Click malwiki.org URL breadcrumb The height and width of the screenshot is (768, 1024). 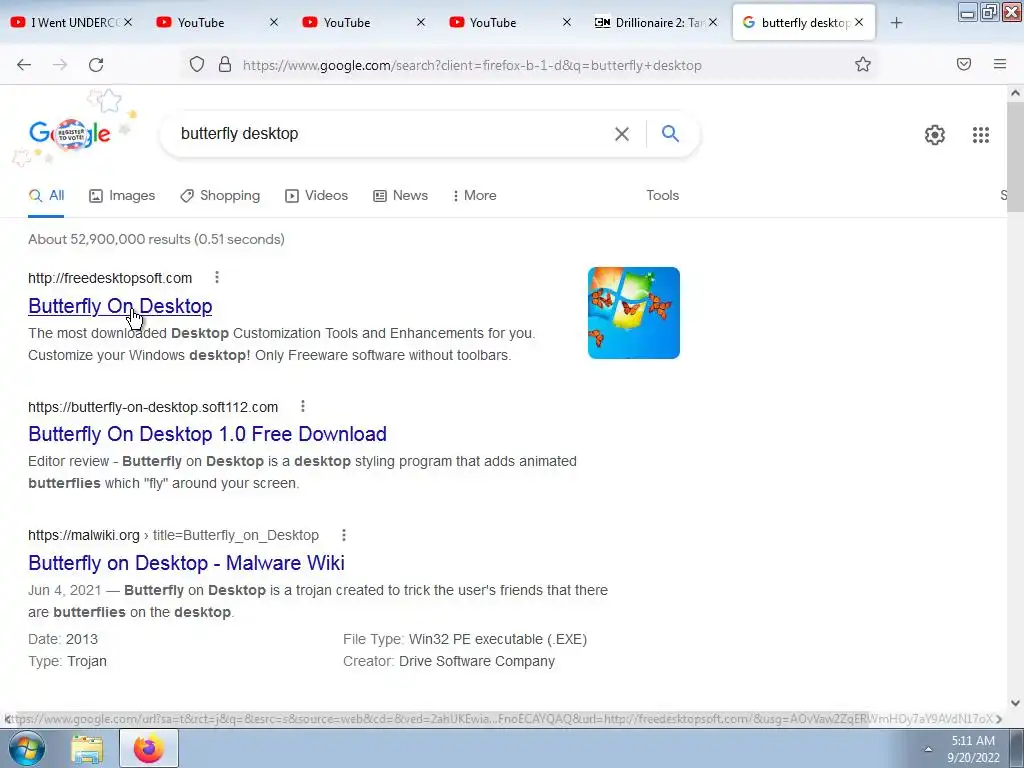(x=173, y=536)
